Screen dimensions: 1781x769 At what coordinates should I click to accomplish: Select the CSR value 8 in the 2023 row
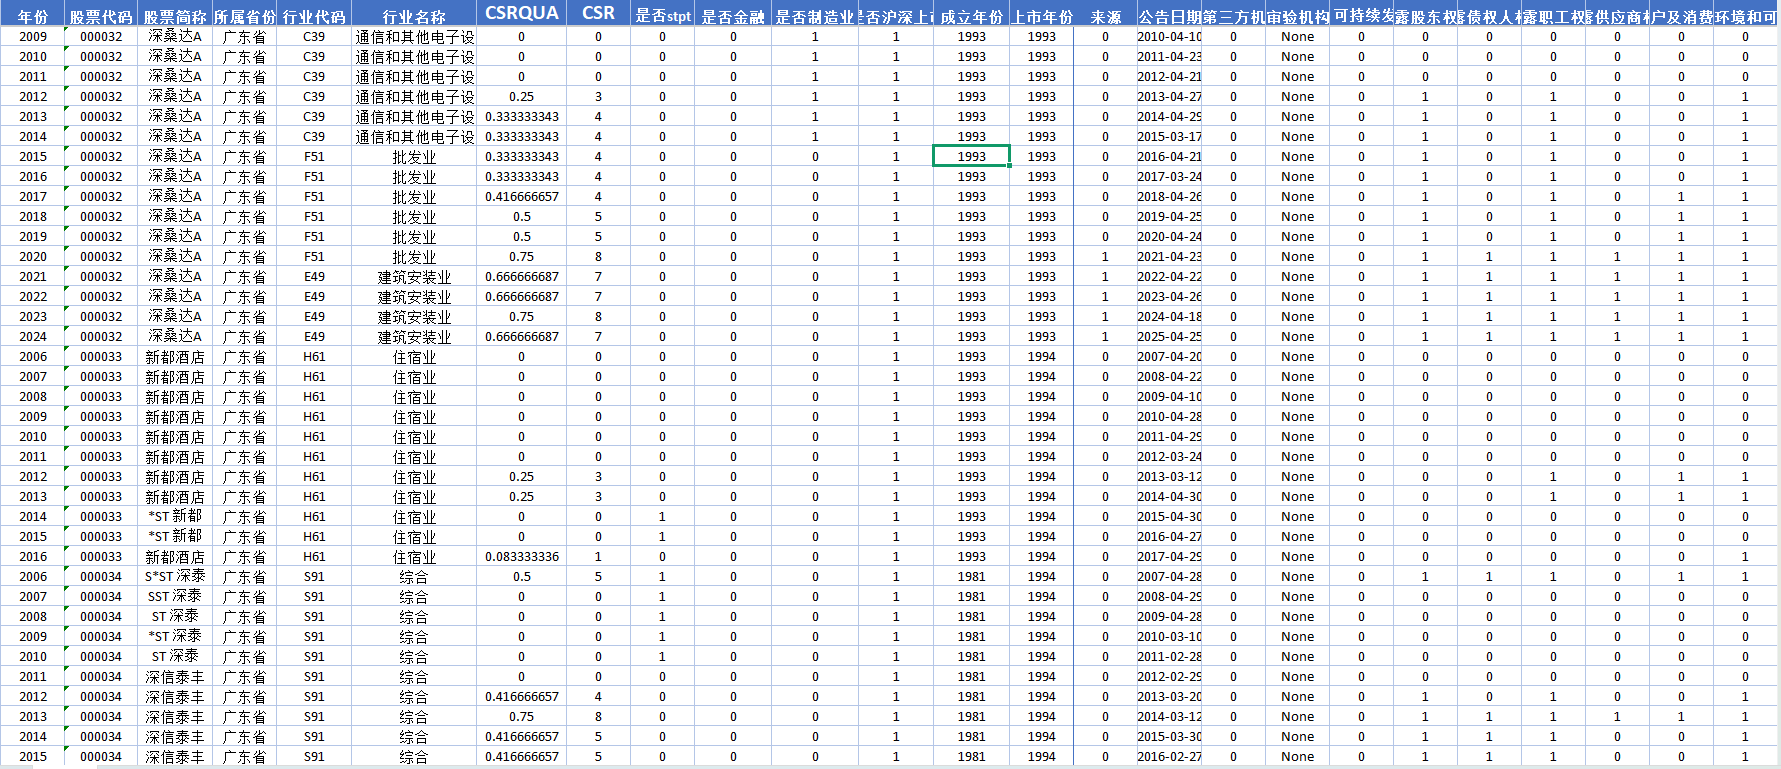(598, 316)
